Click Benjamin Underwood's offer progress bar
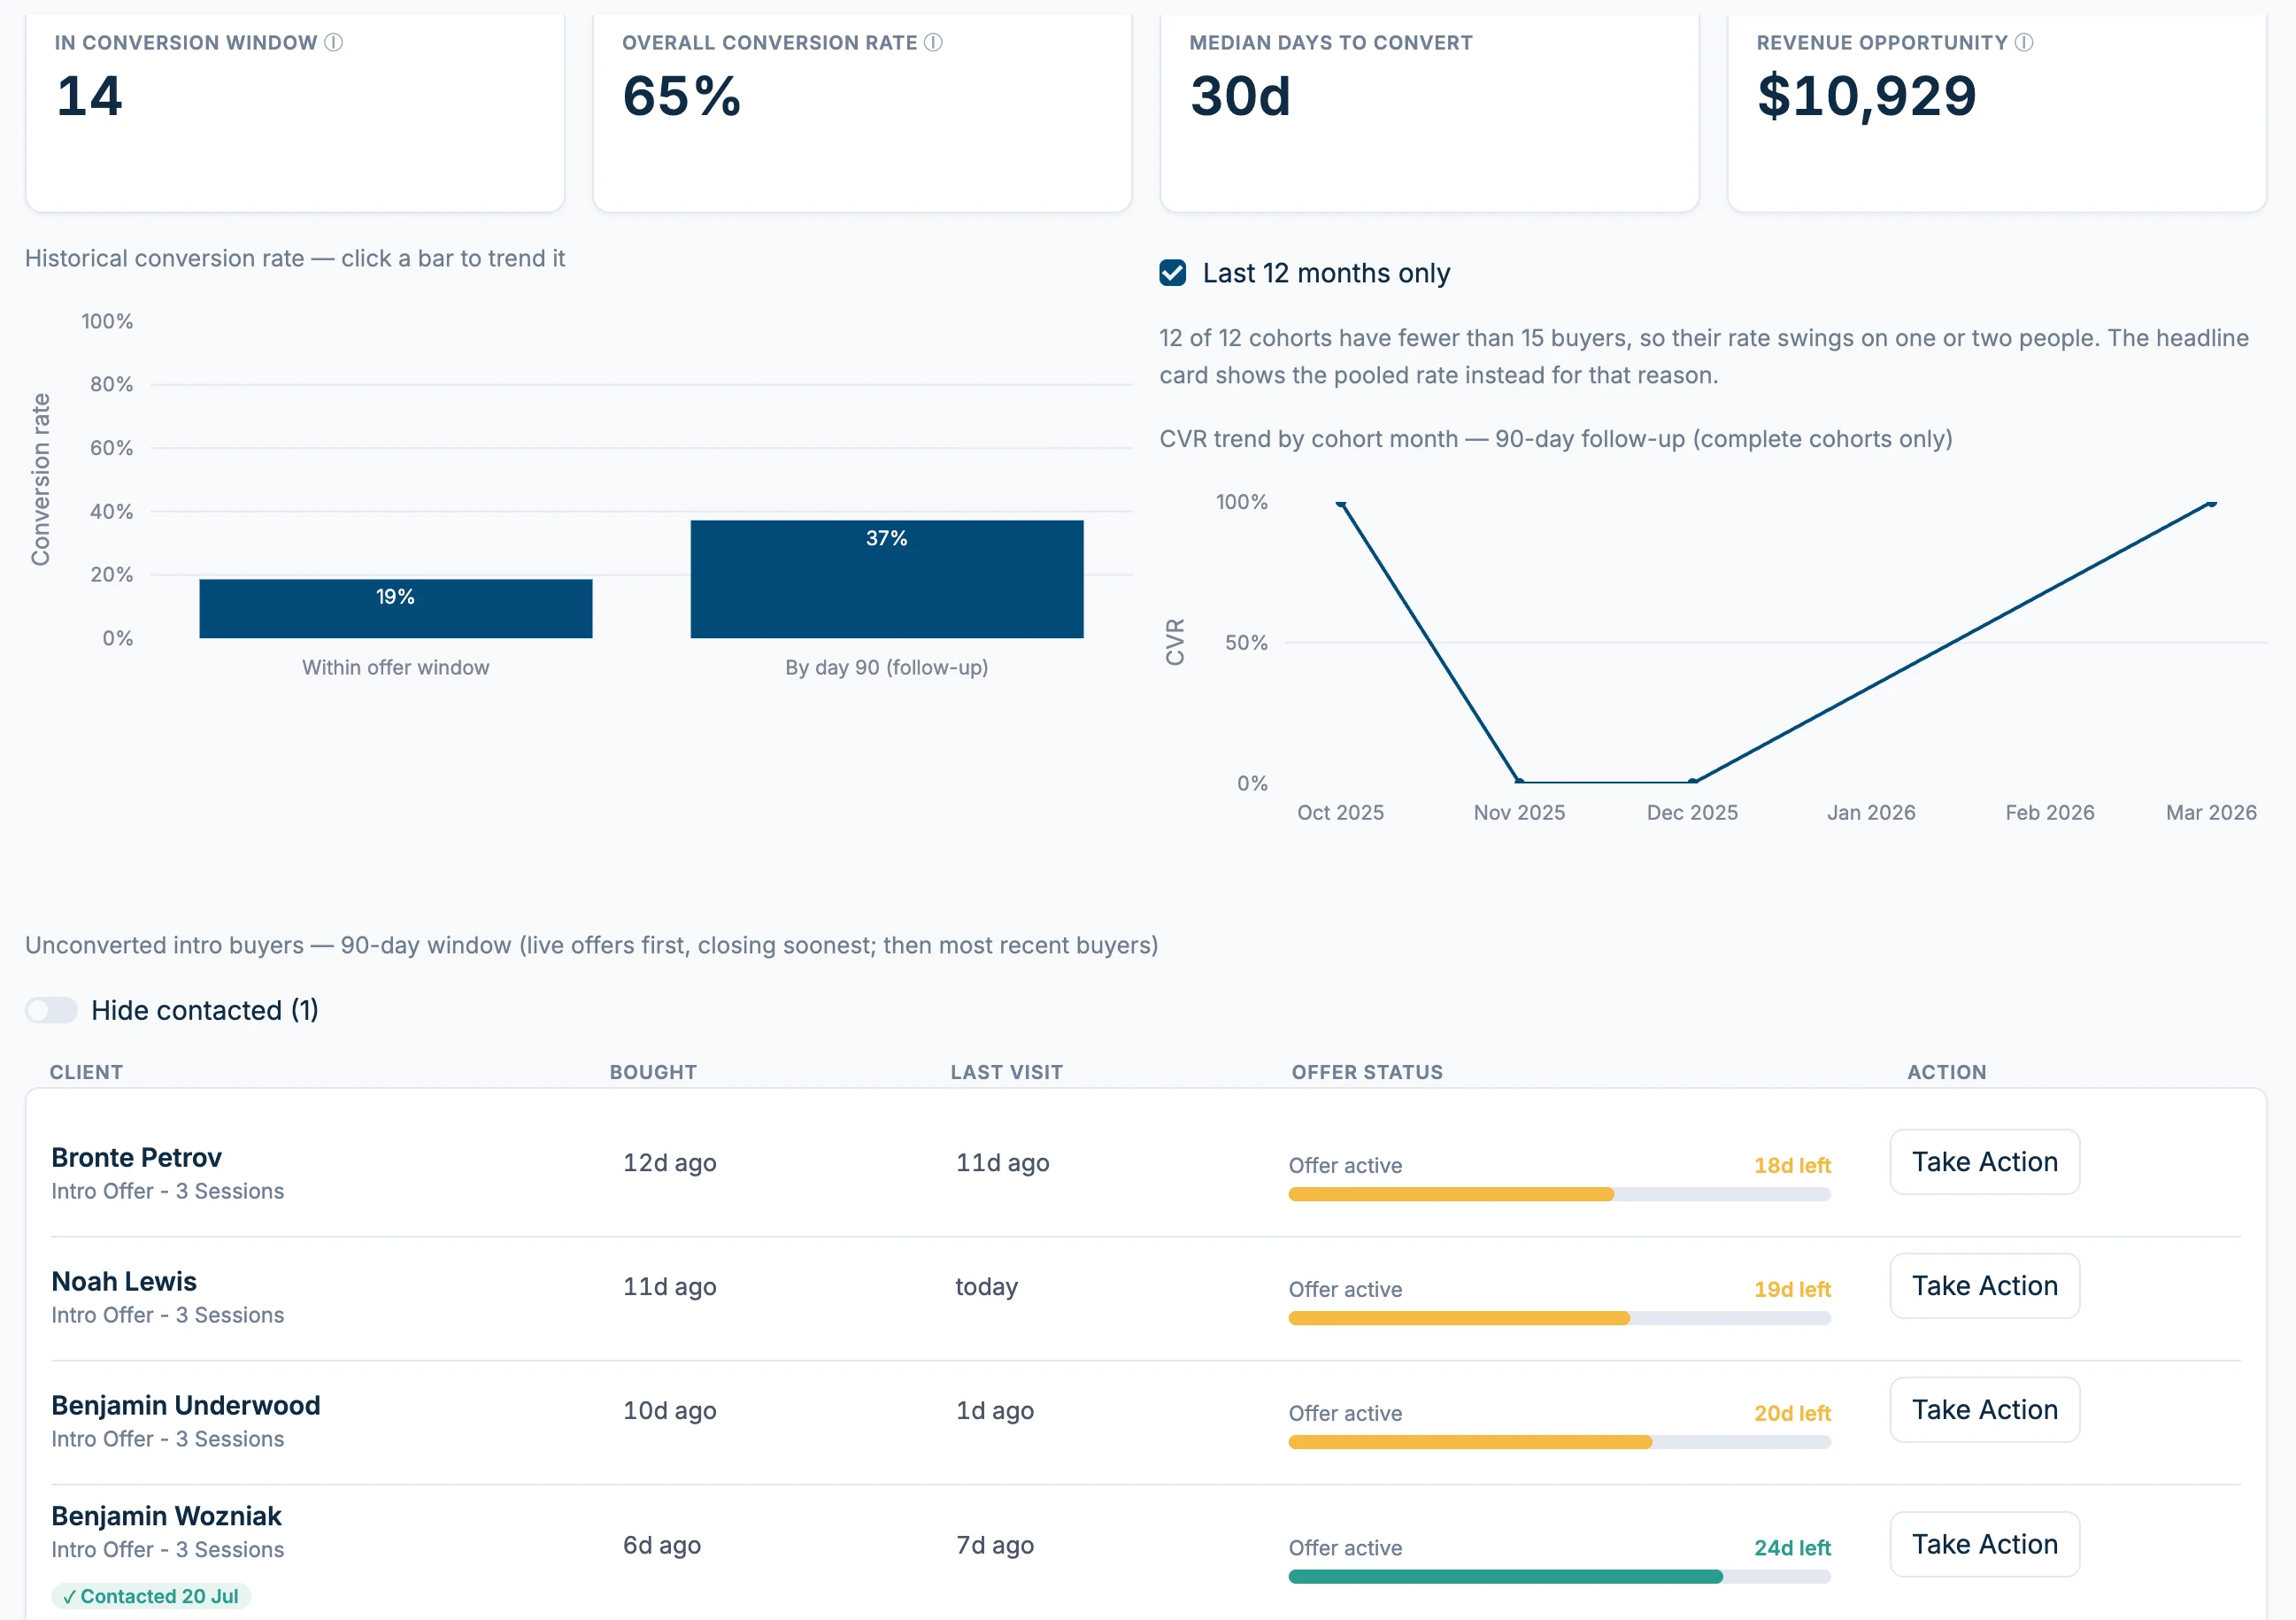 1560,1442
